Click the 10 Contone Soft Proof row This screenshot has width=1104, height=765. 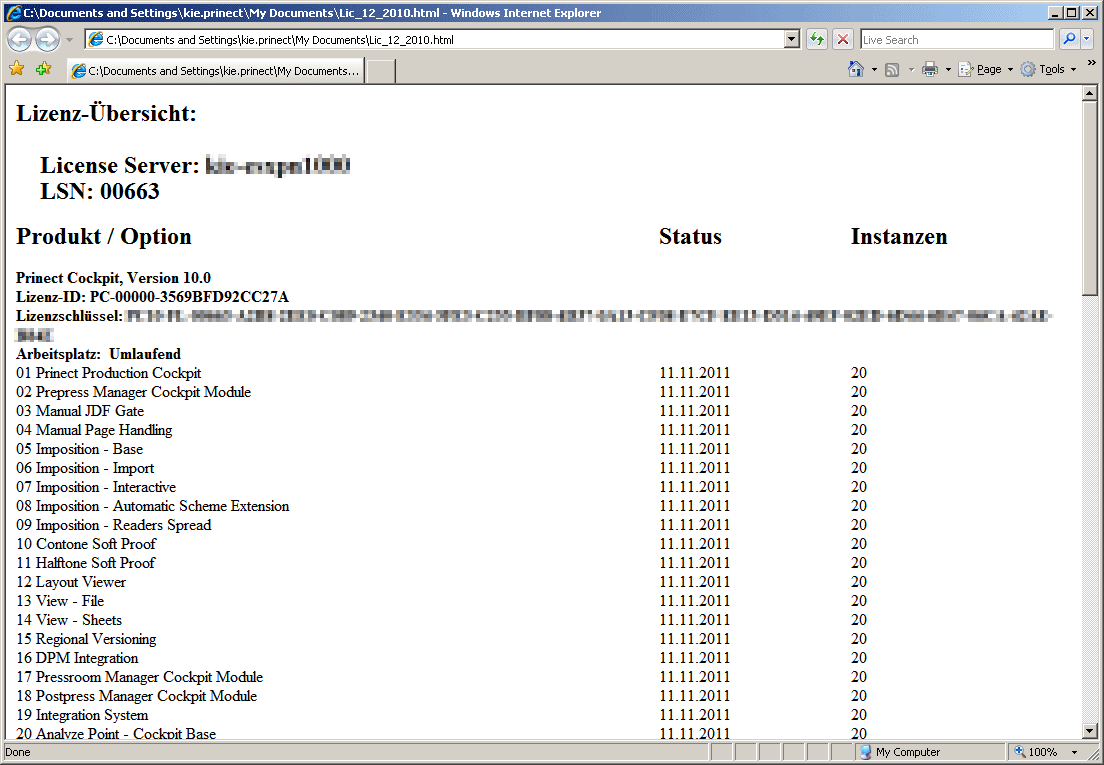pyautogui.click(x=87, y=543)
